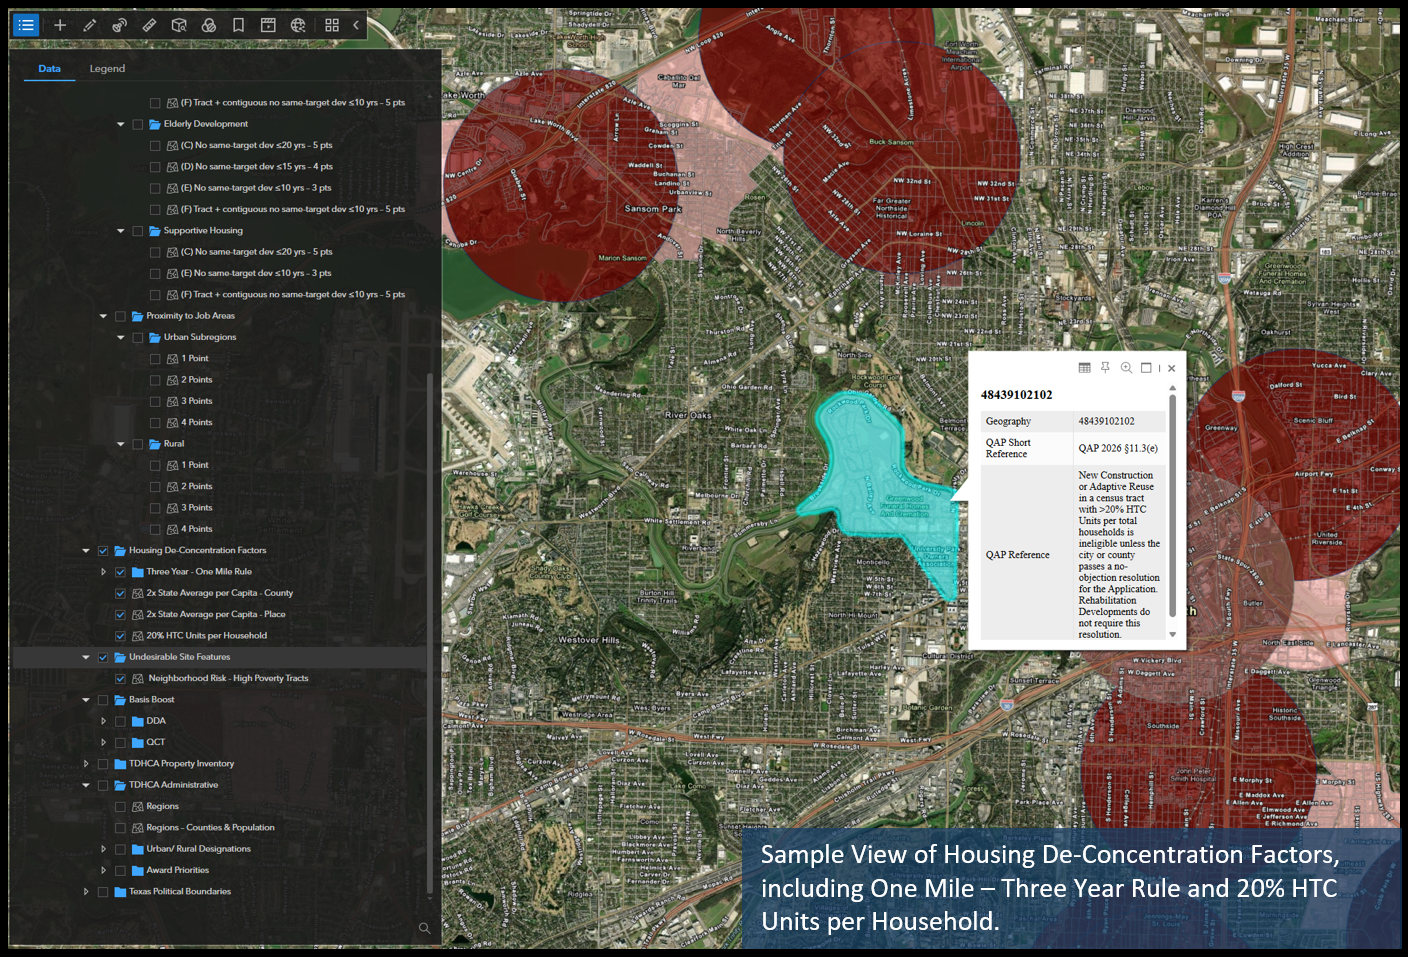The height and width of the screenshot is (957, 1408).
Task: Expand the Texas Political Boundaries group
Action: (86, 891)
